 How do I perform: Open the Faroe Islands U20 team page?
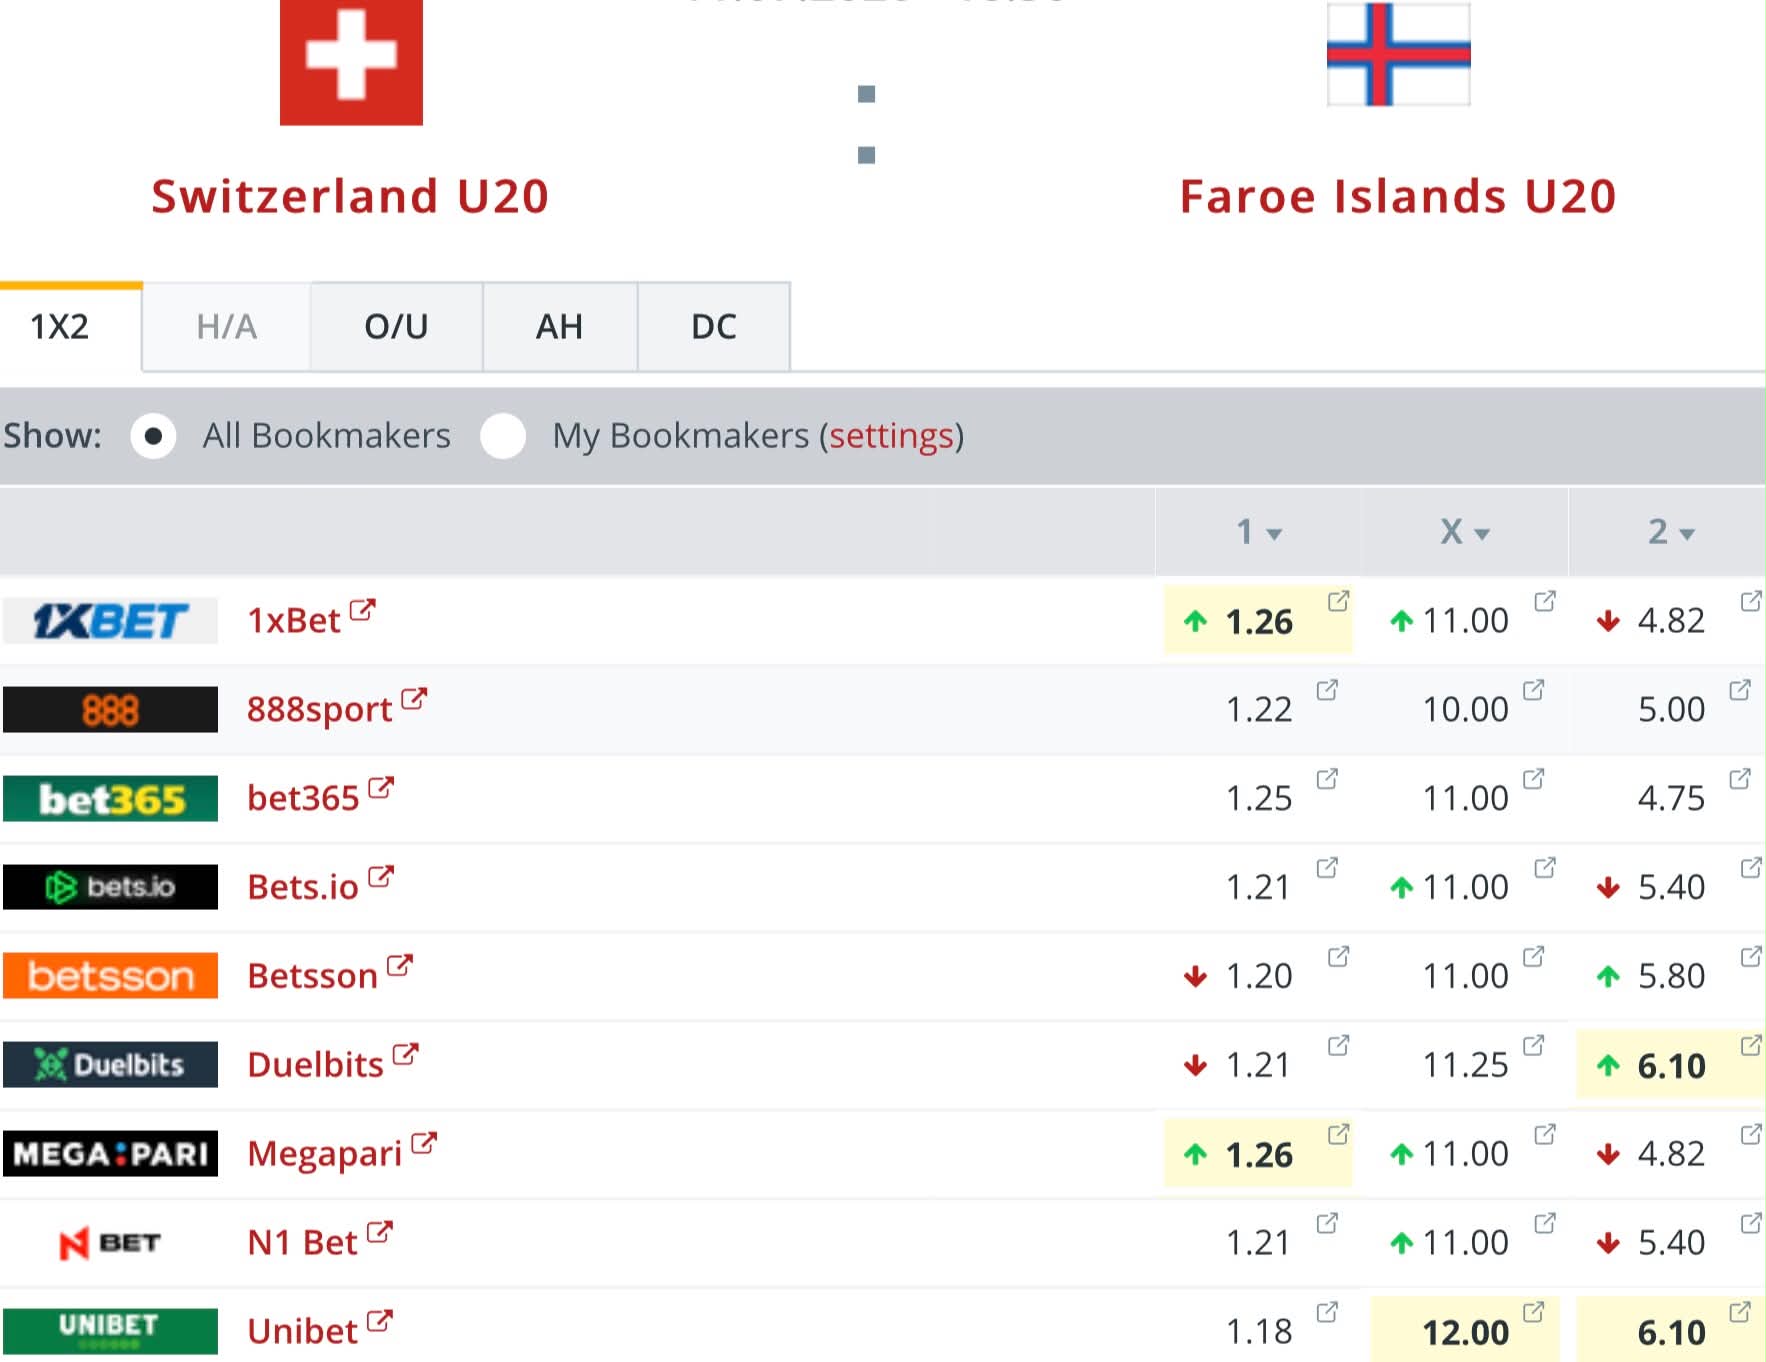click(1398, 196)
